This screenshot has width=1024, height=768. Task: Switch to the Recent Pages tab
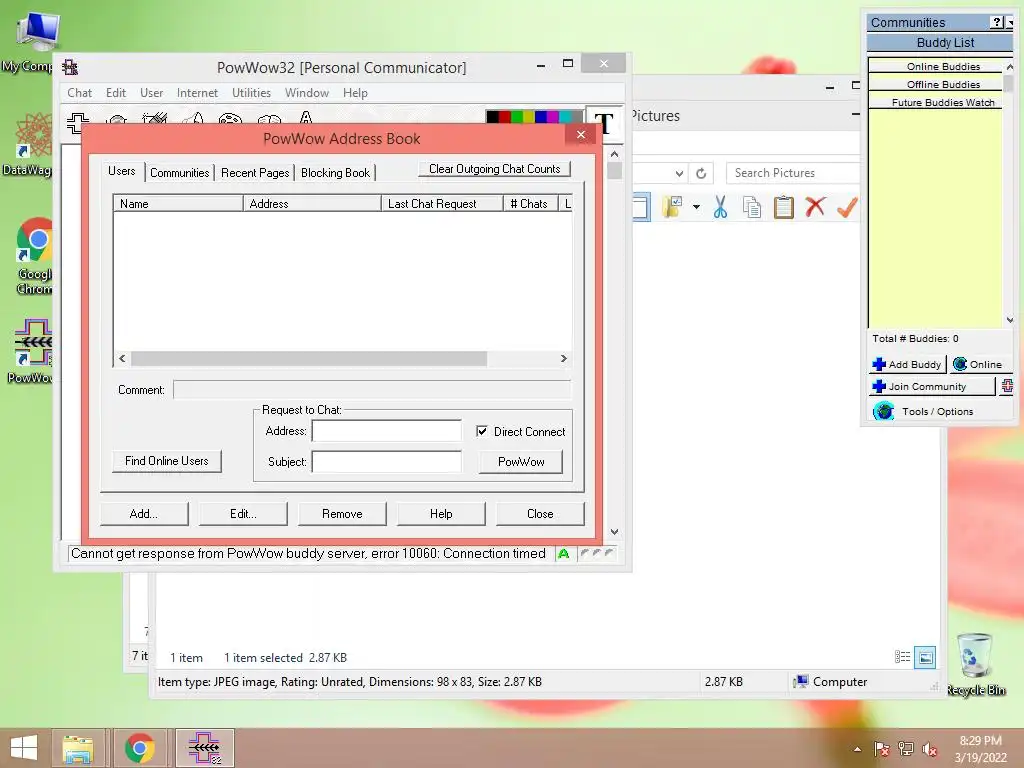coord(255,173)
